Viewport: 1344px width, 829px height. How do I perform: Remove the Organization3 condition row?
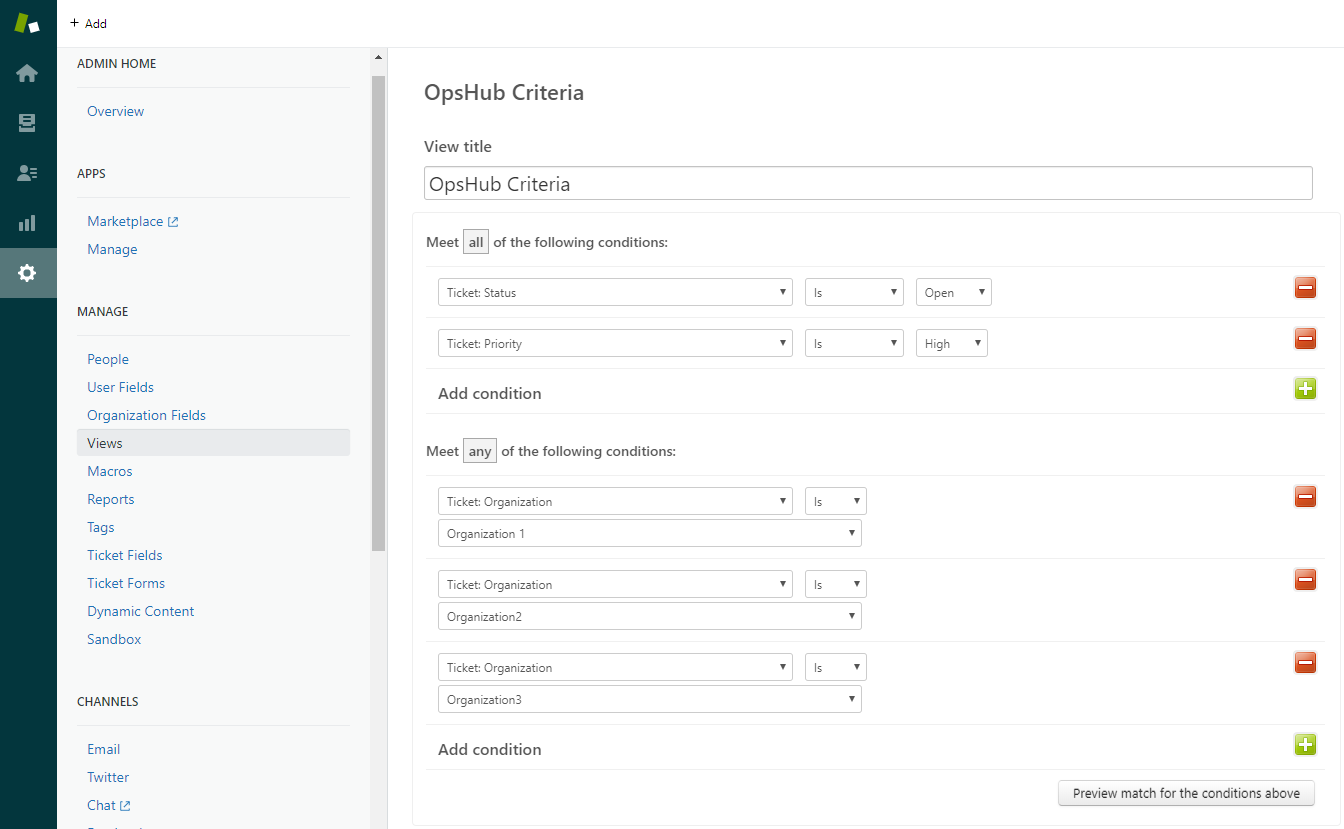click(1305, 662)
